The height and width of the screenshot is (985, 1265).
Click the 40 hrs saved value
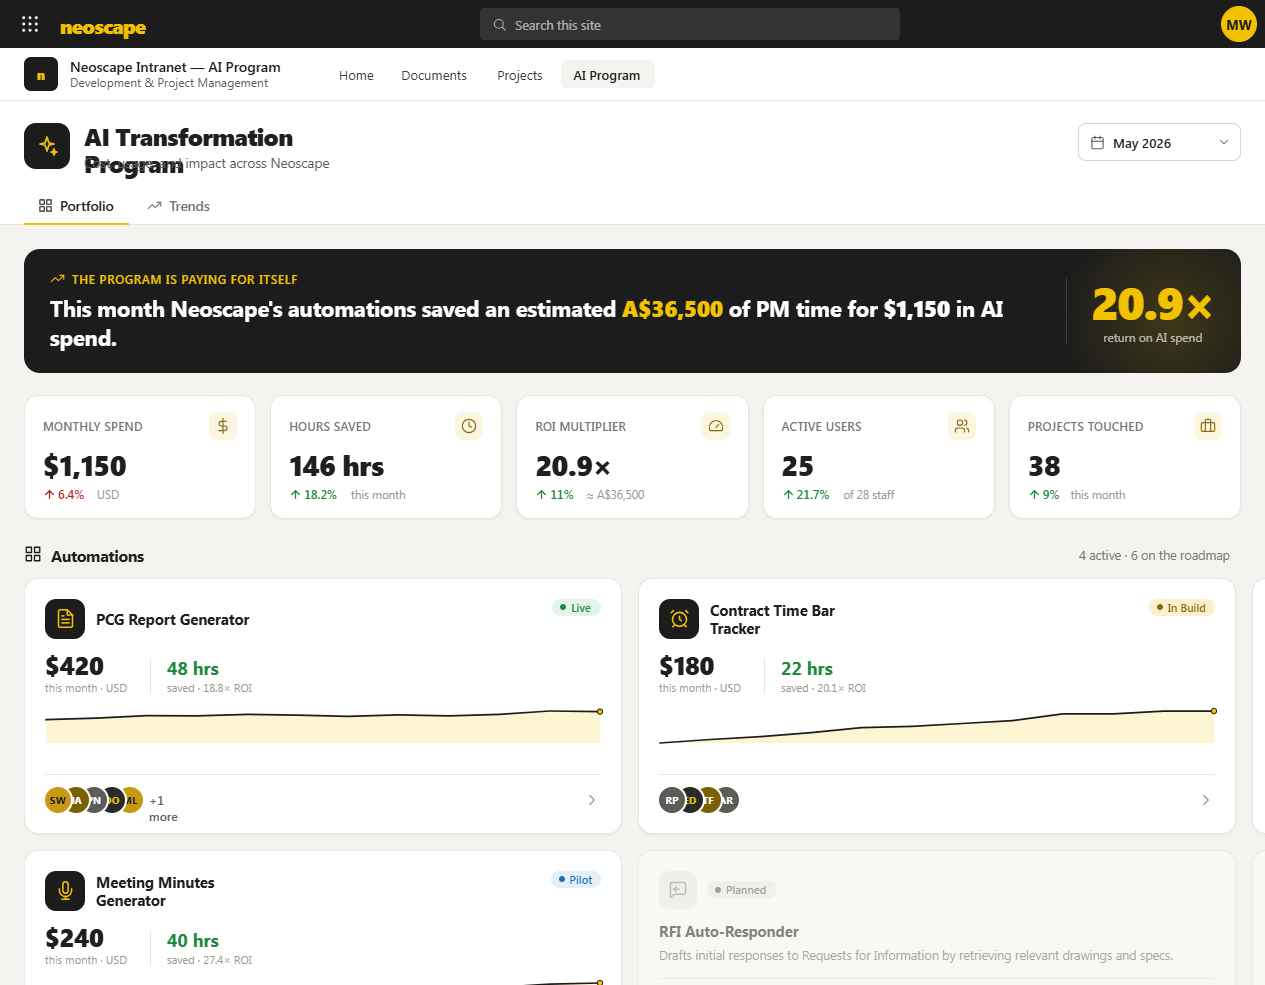click(x=193, y=940)
